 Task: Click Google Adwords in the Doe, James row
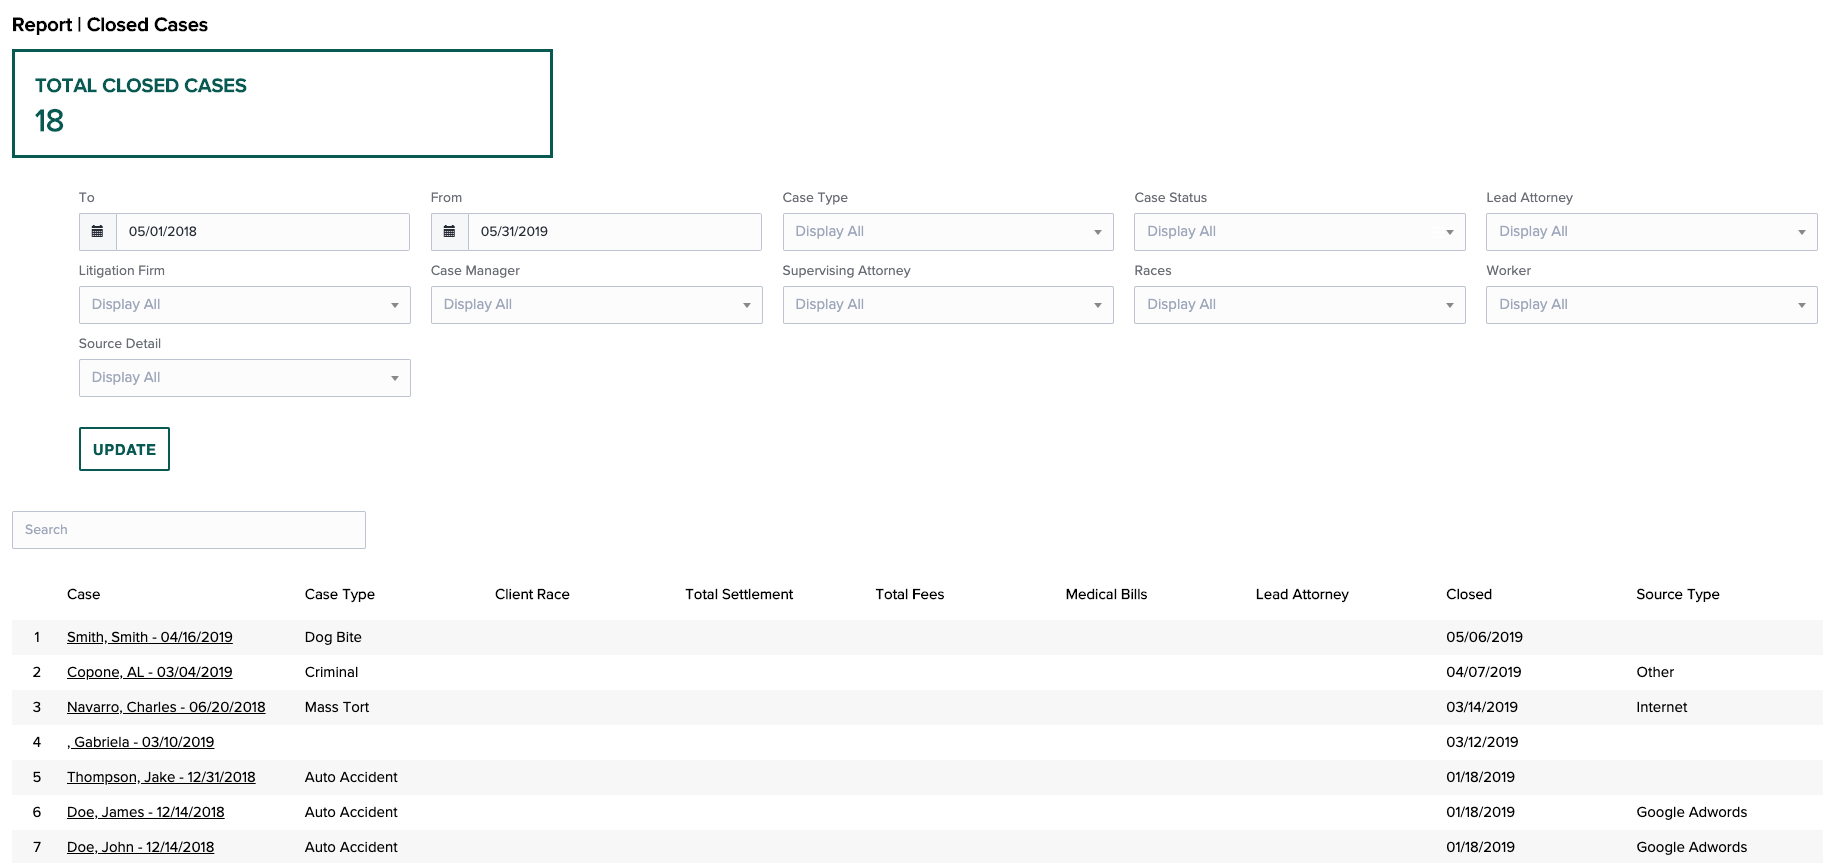point(1692,812)
